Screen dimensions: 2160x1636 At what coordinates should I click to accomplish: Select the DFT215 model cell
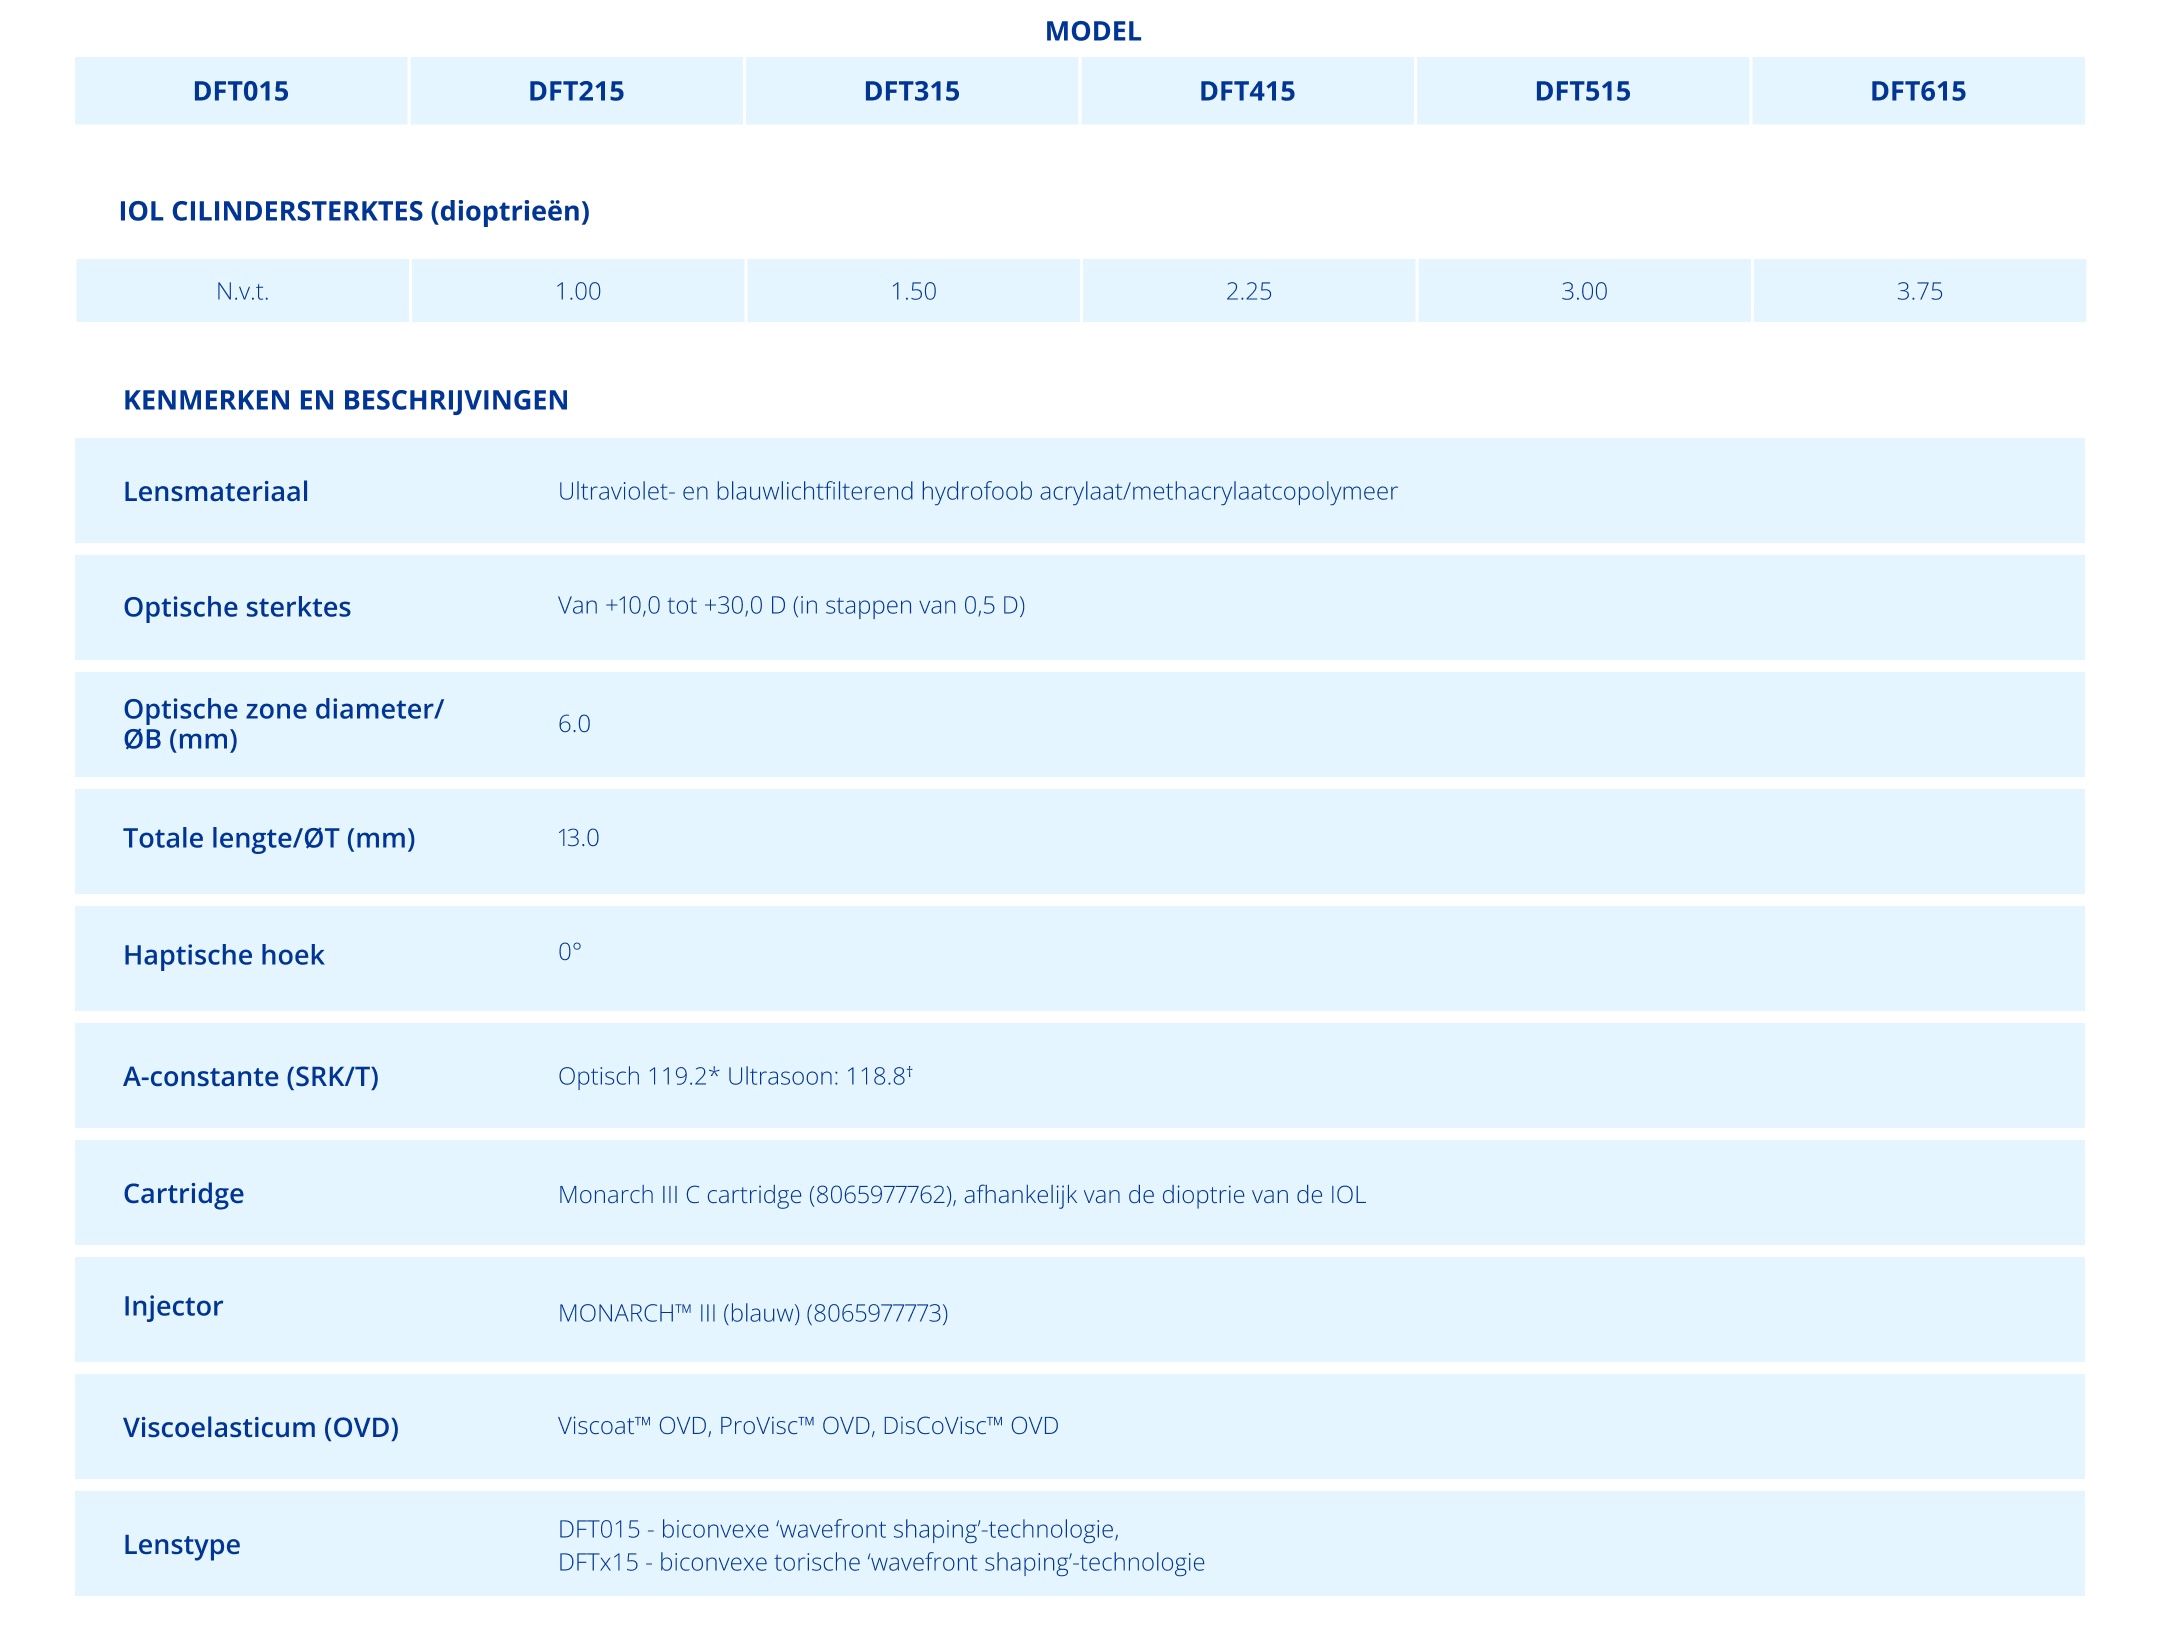point(577,91)
